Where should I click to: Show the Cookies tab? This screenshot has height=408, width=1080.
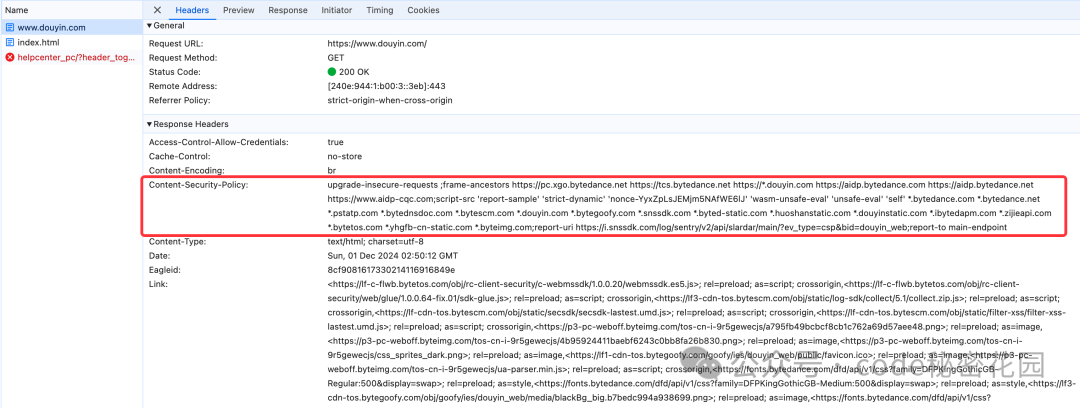point(423,10)
